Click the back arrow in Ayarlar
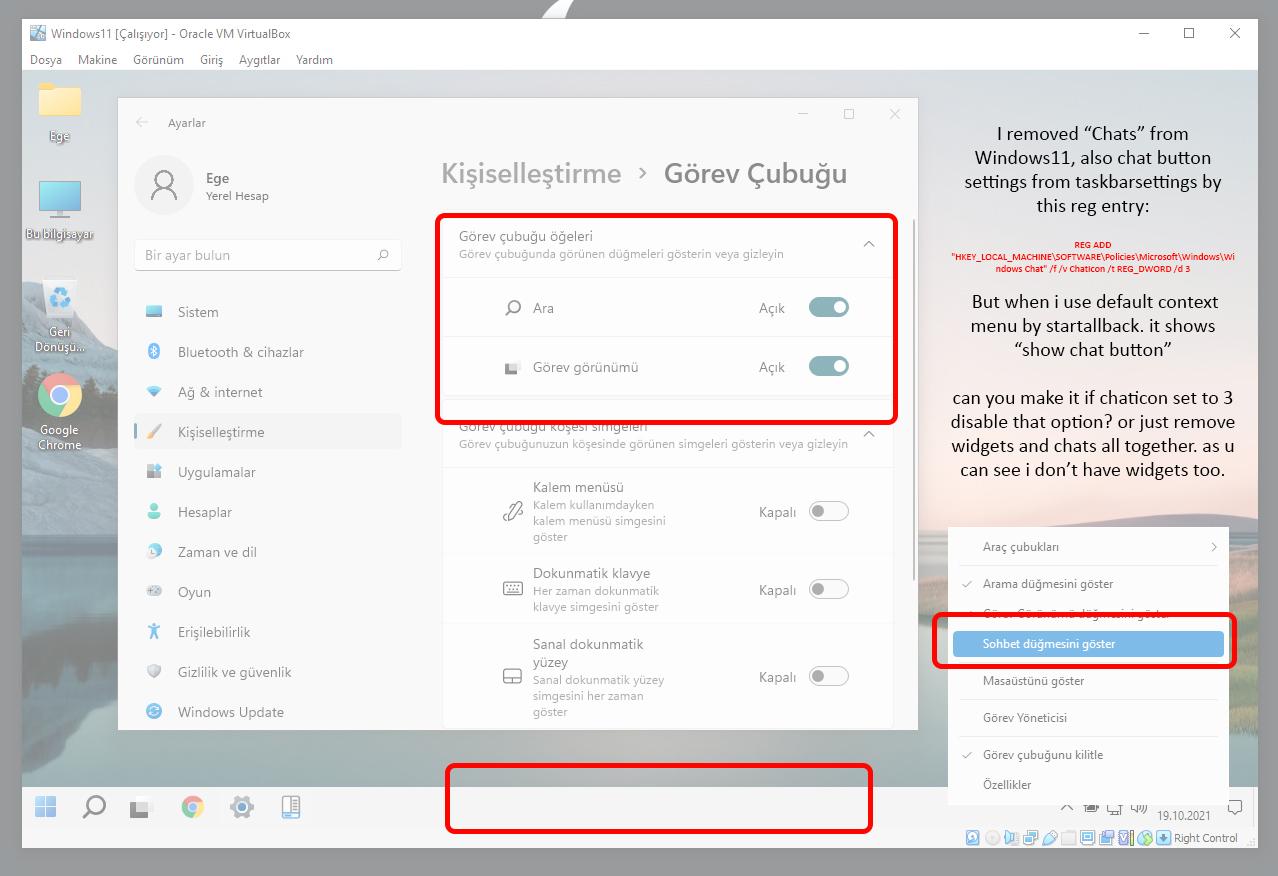The width and height of the screenshot is (1278, 876). (x=142, y=122)
